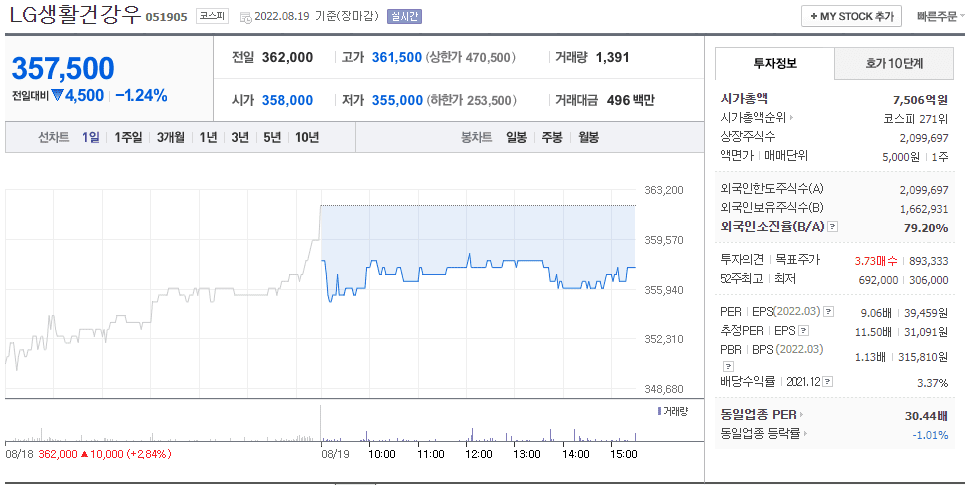Viewport: 965px width, 485px height.
Task: Click the 동일업종 PER value 30.44배
Action: (926, 416)
